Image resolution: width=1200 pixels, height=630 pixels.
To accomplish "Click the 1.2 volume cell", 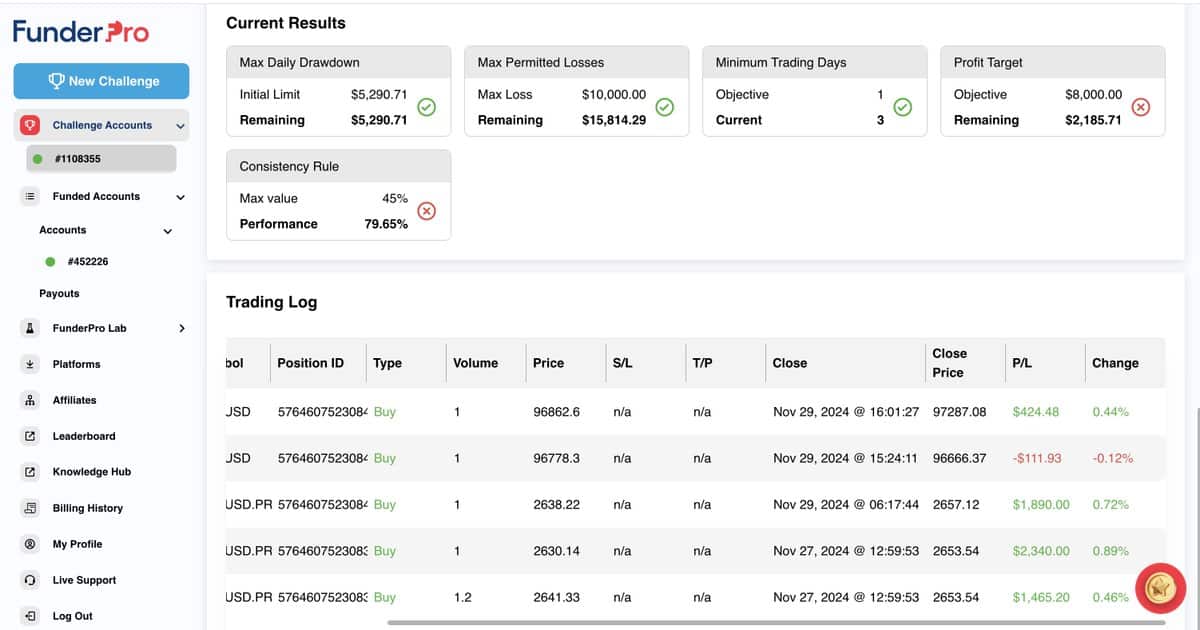I will [462, 597].
